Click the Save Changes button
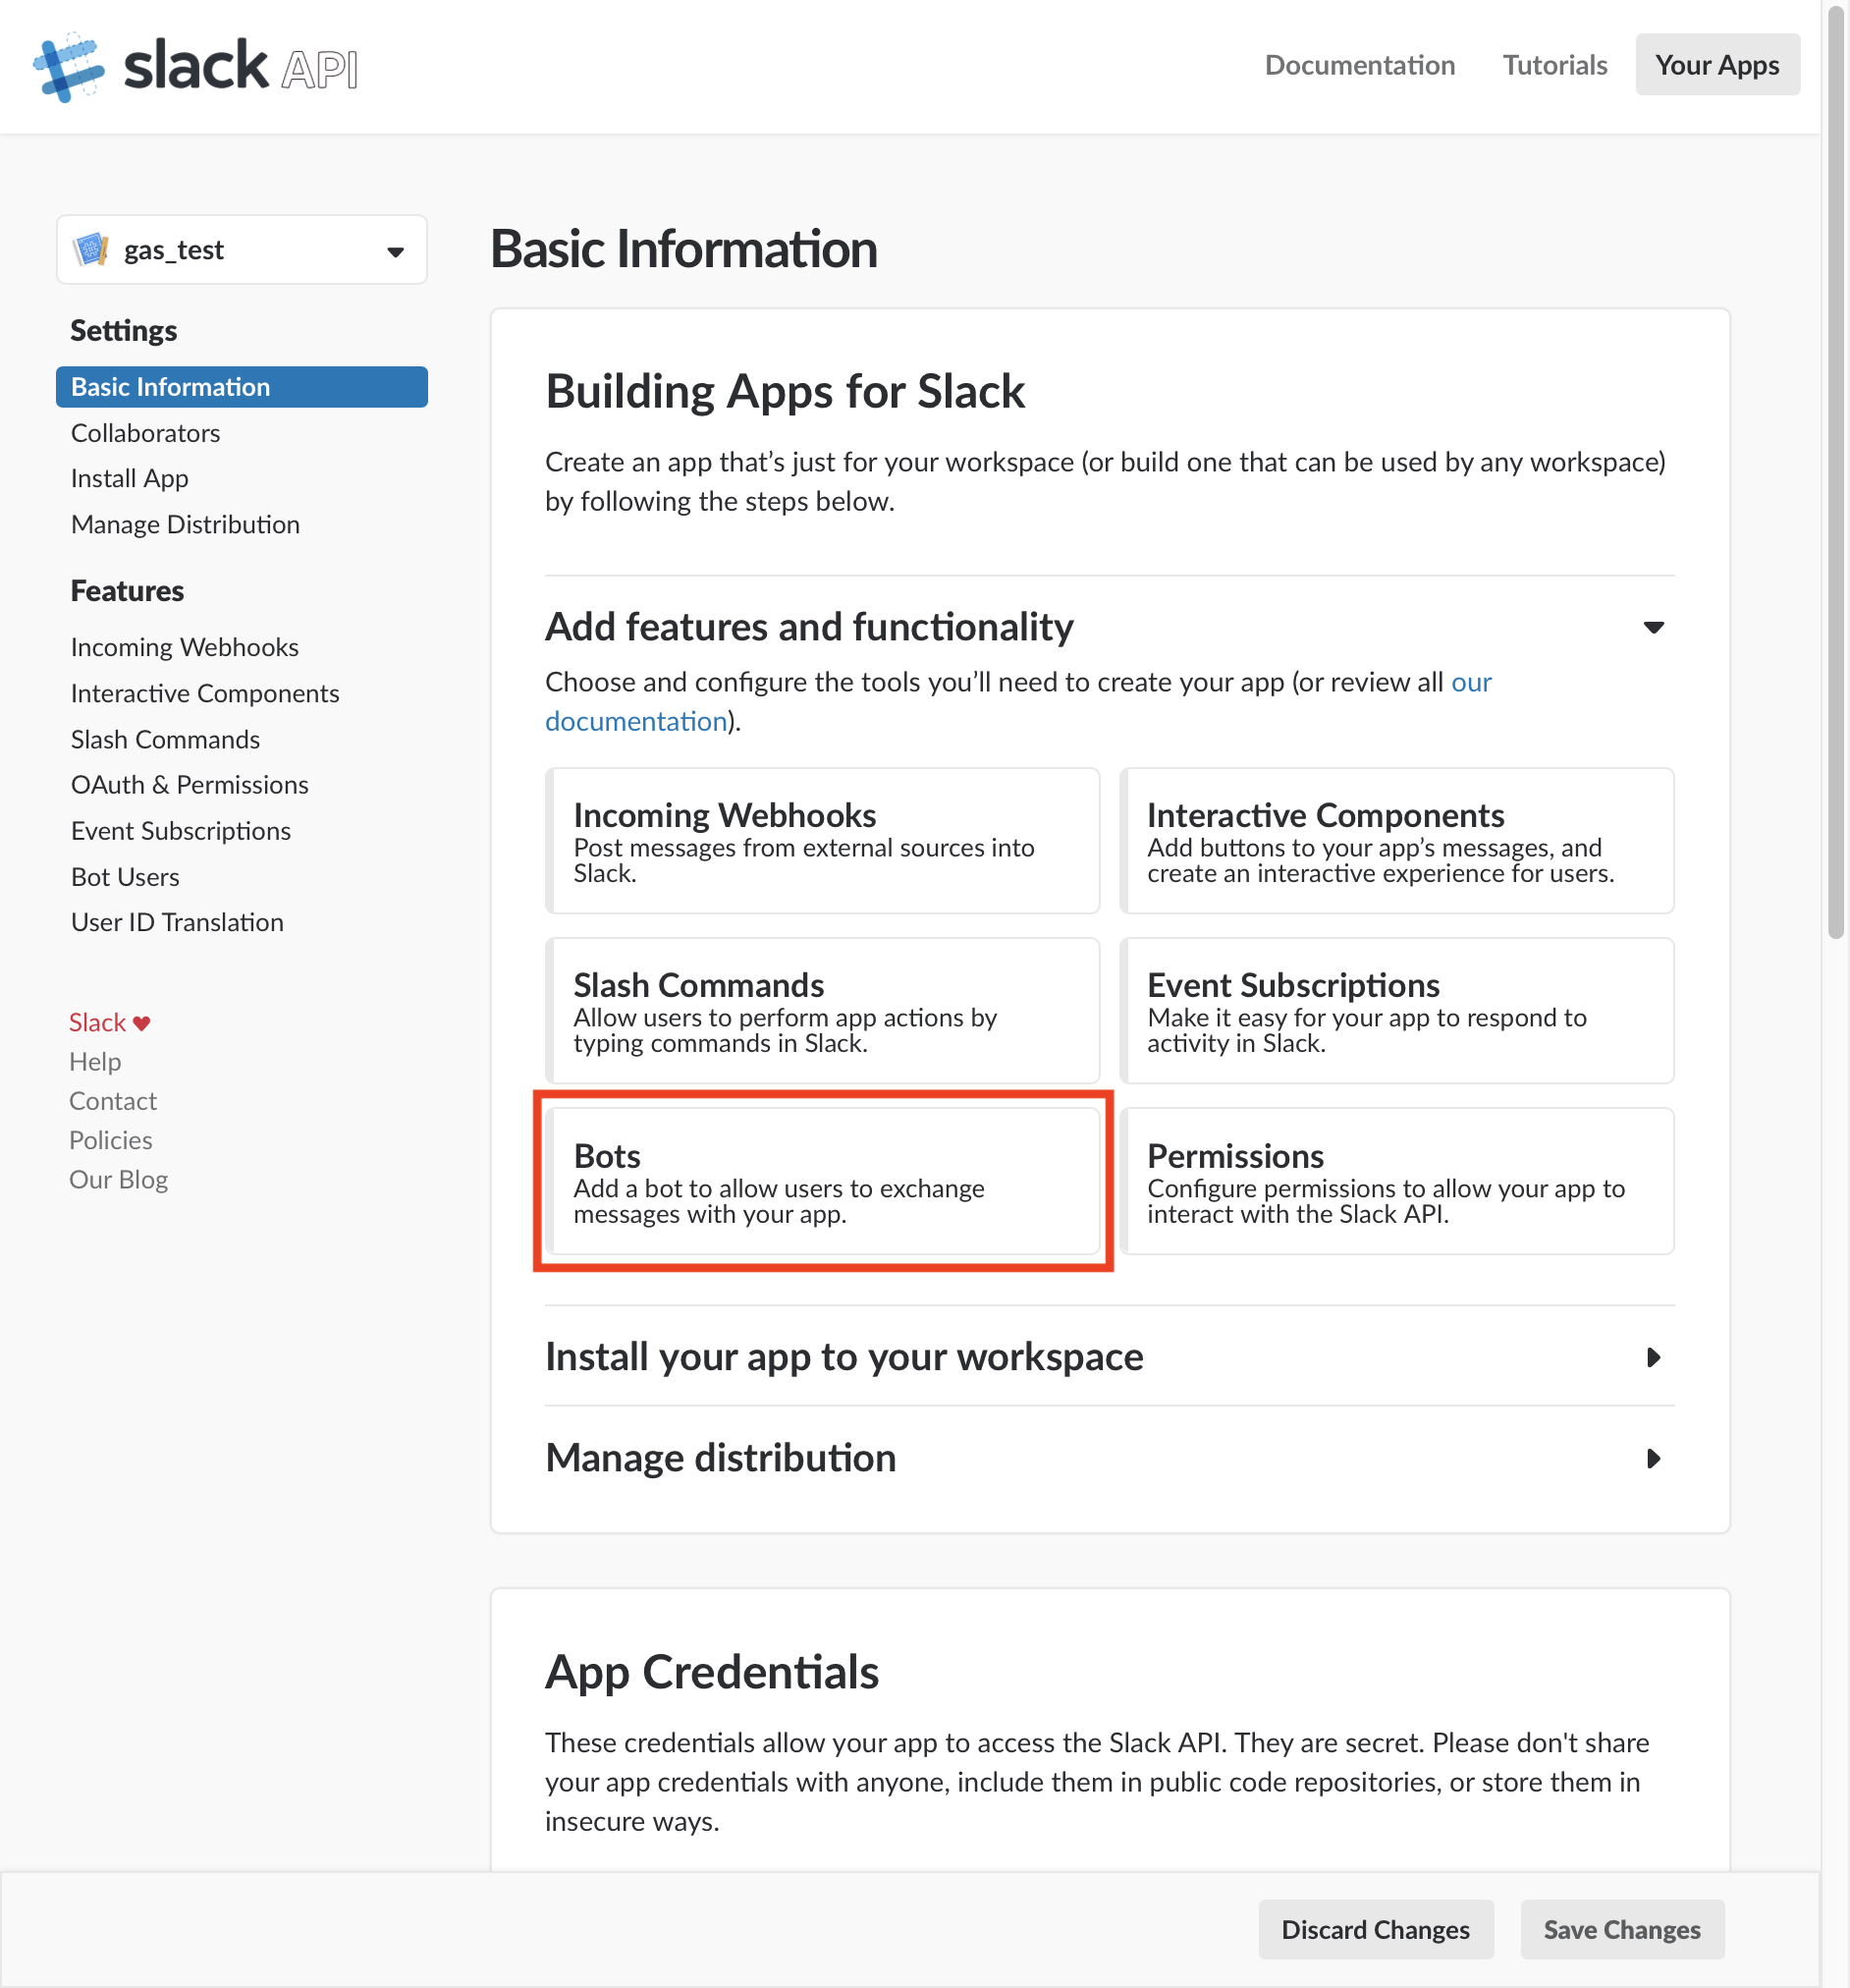 (1622, 1929)
